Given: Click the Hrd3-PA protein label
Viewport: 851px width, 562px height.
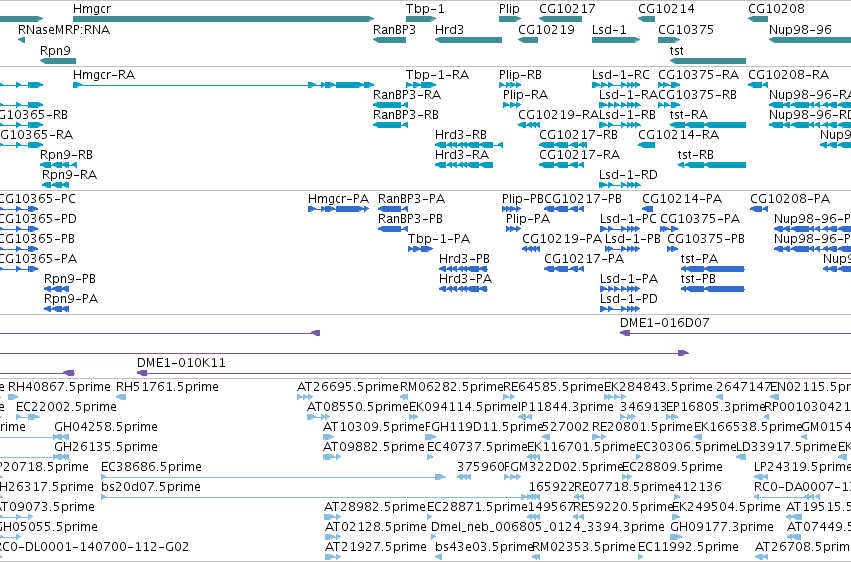Looking at the screenshot, I should (x=466, y=279).
